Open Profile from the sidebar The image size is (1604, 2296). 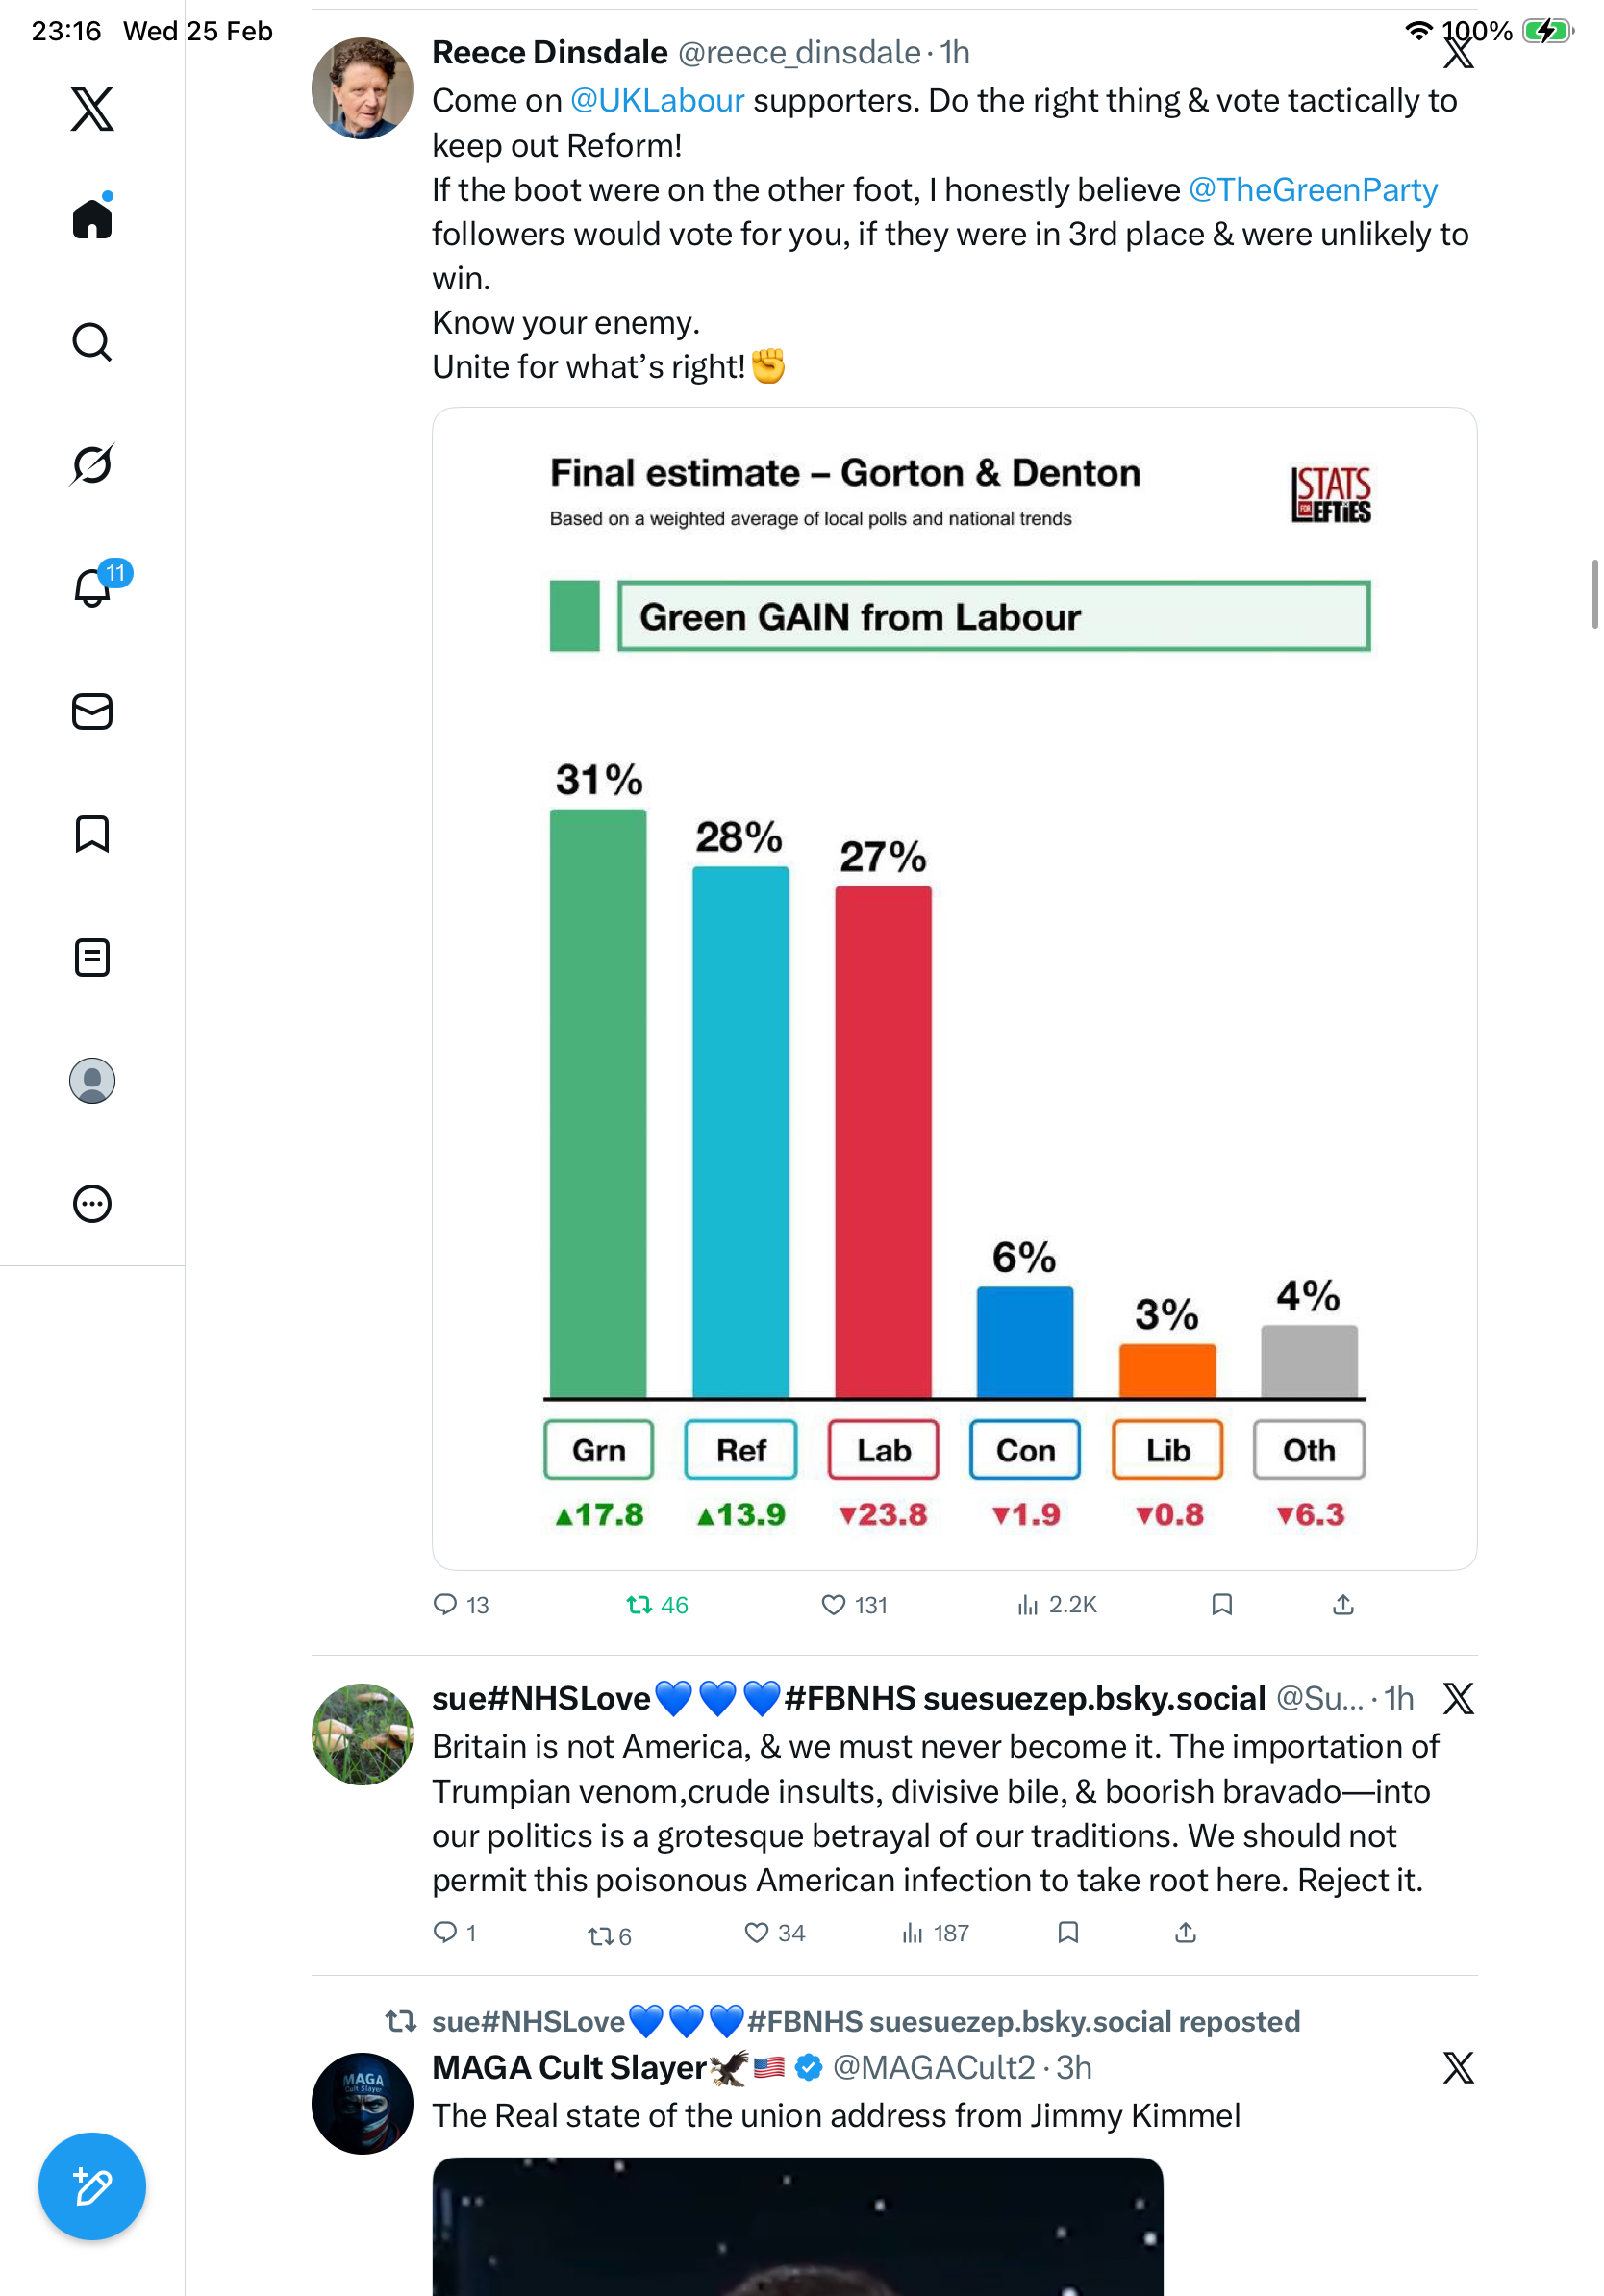(x=92, y=1080)
